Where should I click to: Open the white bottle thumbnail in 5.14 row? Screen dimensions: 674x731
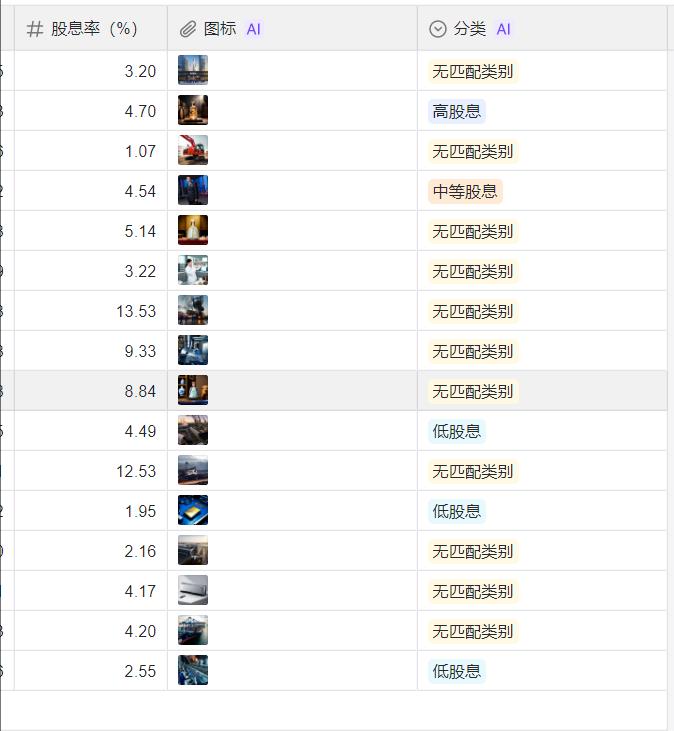[193, 230]
